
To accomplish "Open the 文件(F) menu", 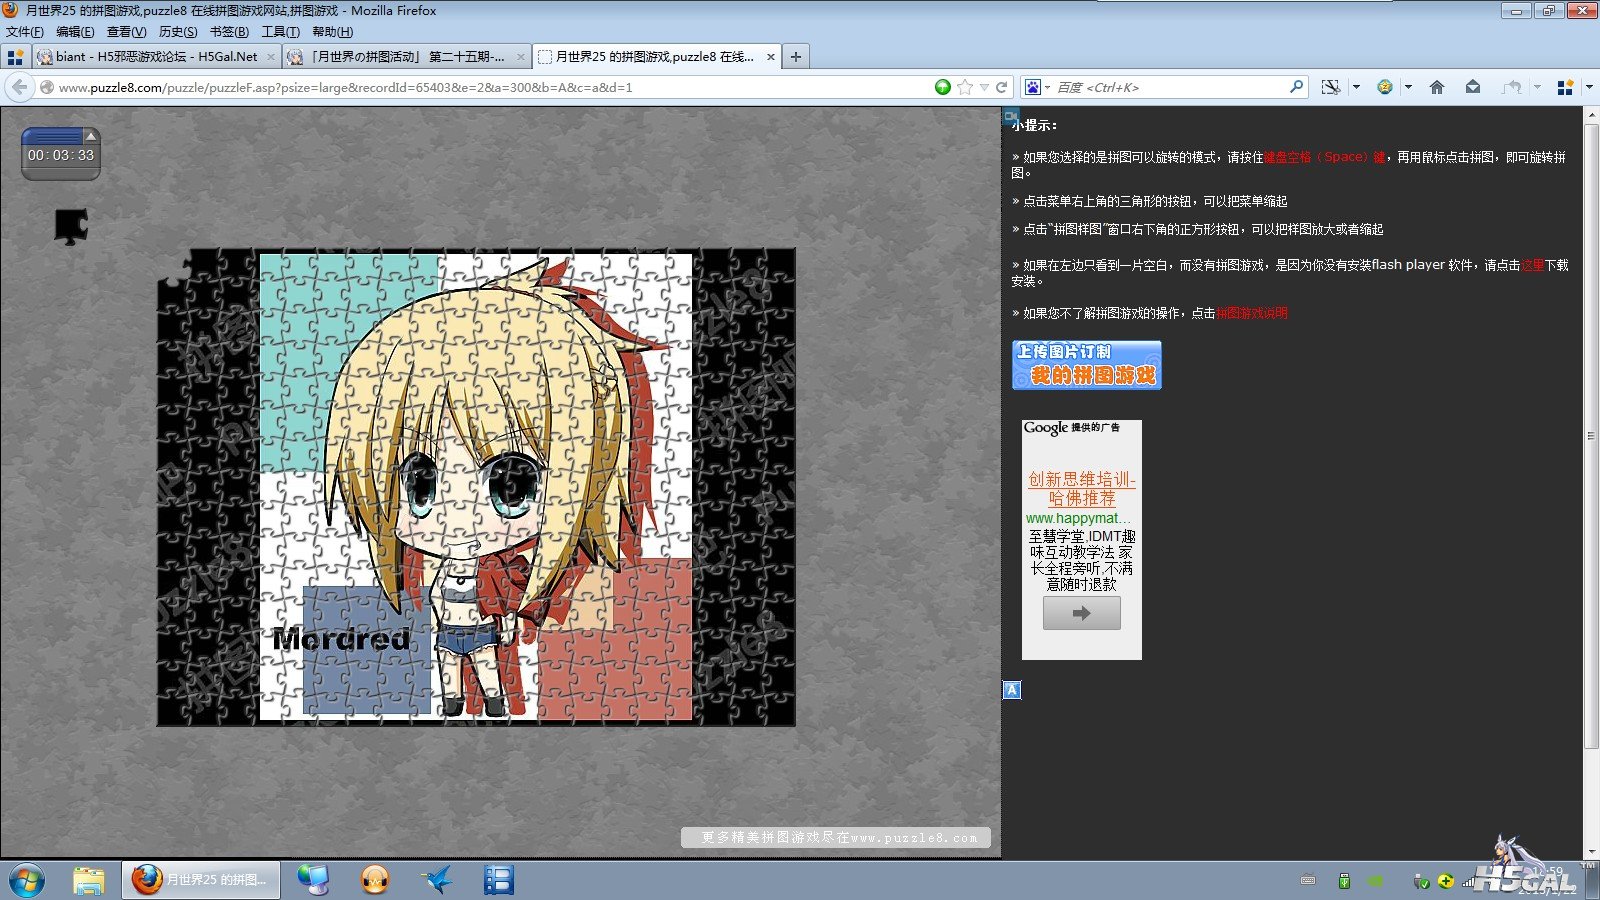I will [x=25, y=32].
